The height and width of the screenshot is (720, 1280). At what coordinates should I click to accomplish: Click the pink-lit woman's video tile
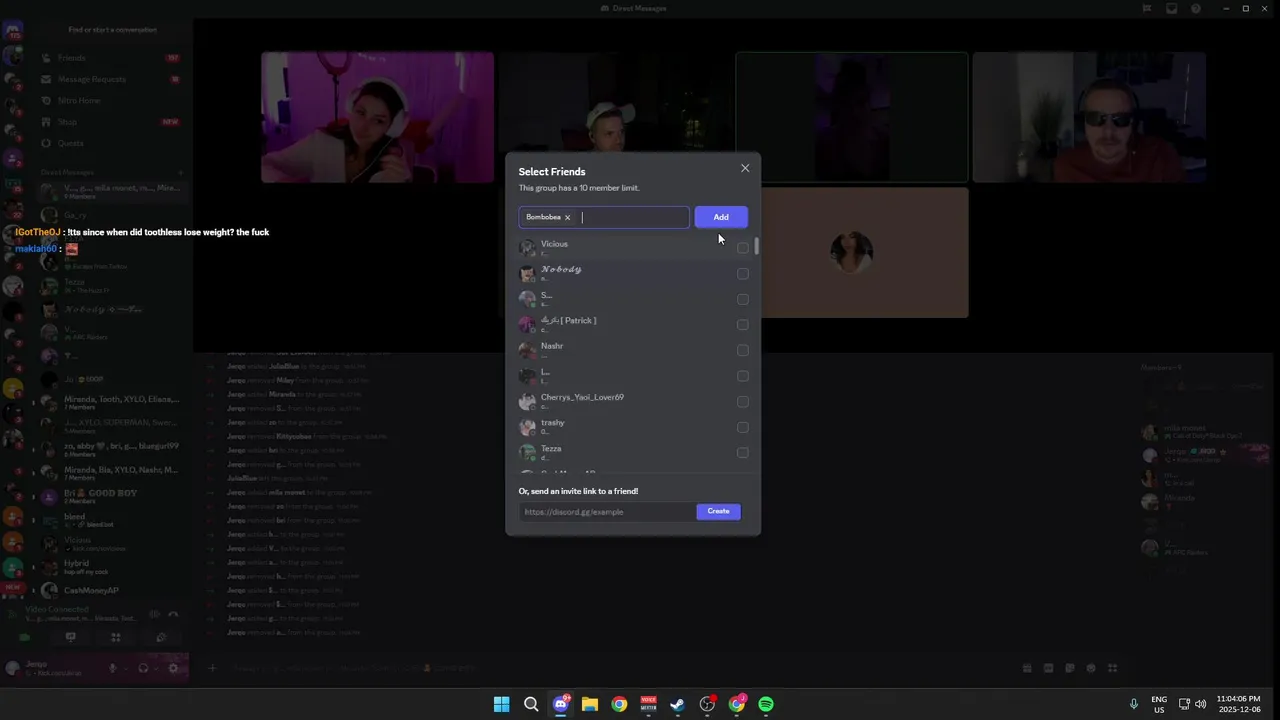[377, 117]
